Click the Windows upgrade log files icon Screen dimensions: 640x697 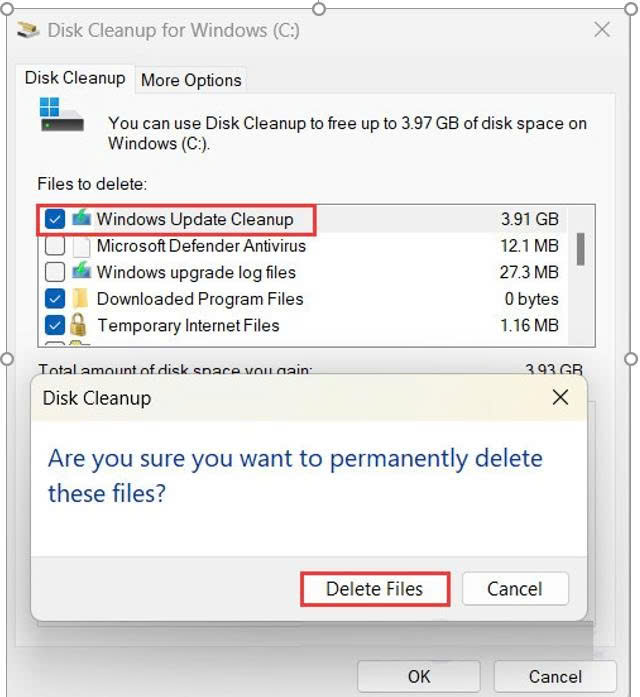coord(81,271)
